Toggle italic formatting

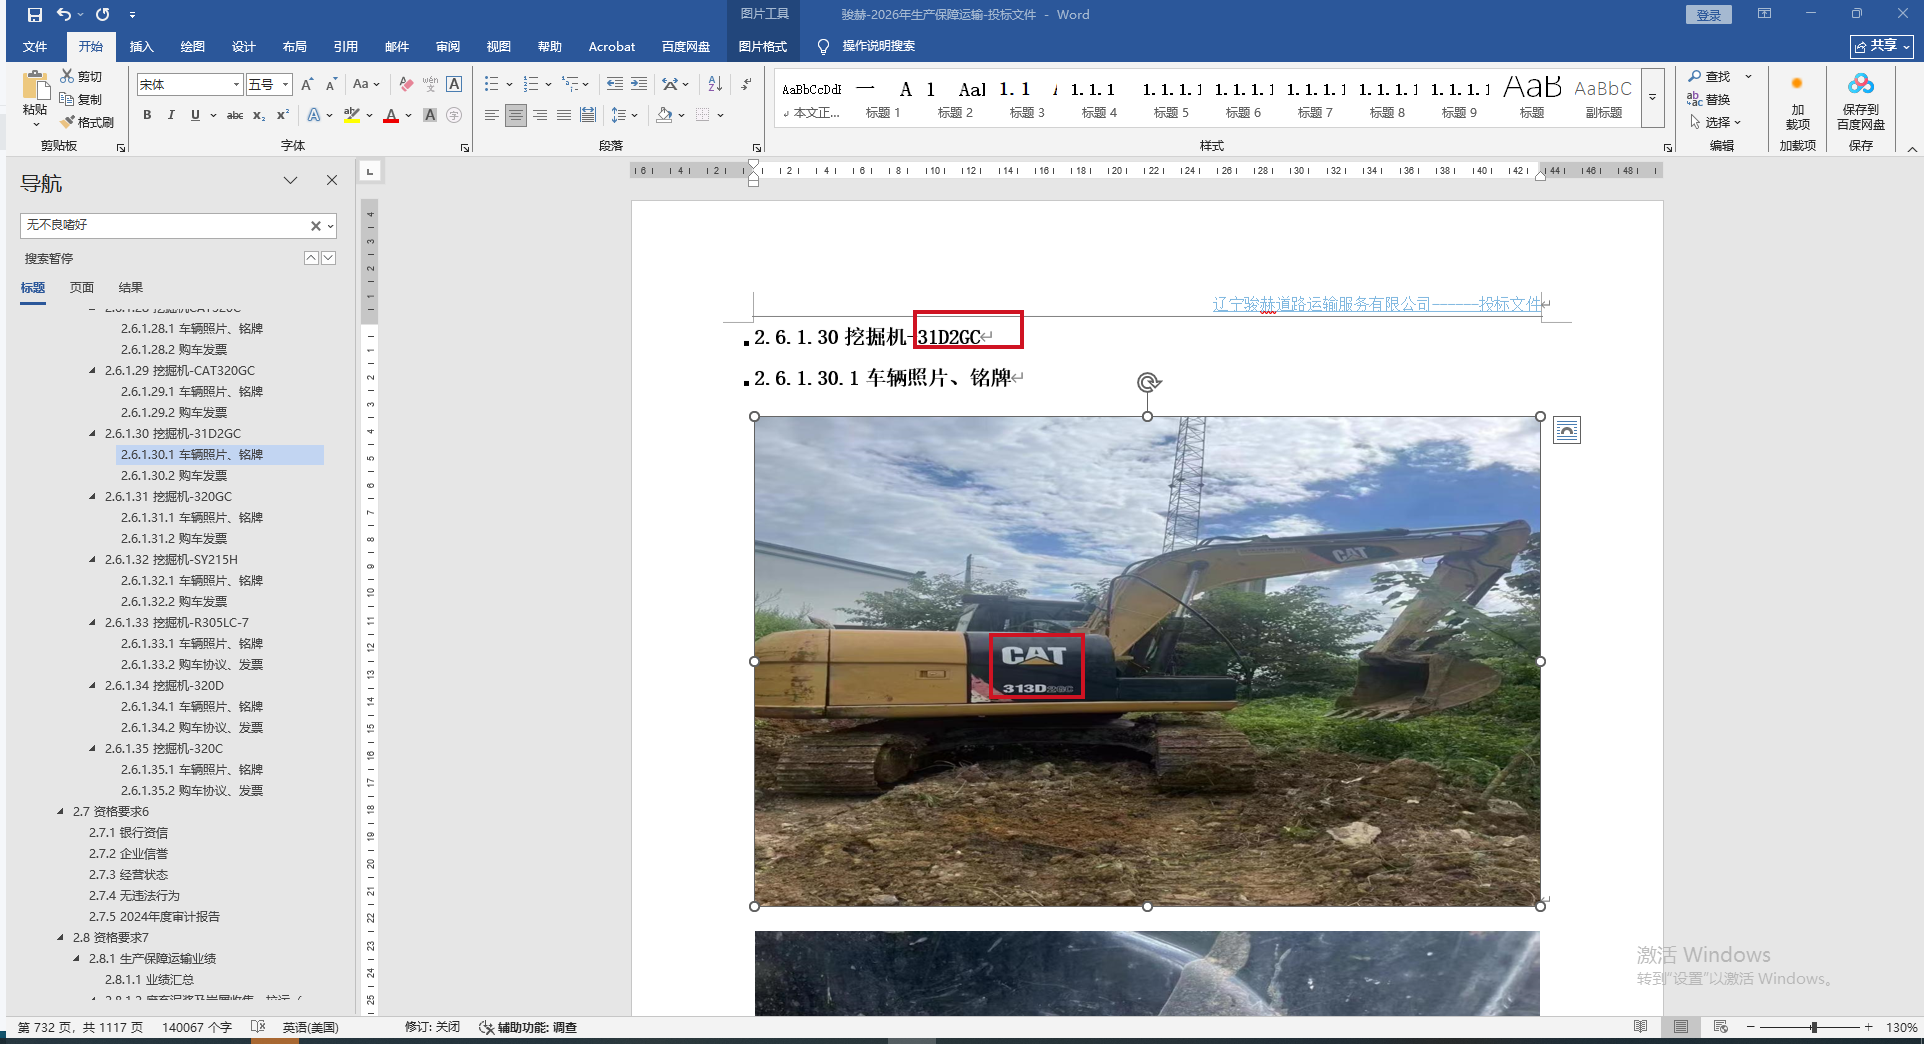point(171,115)
